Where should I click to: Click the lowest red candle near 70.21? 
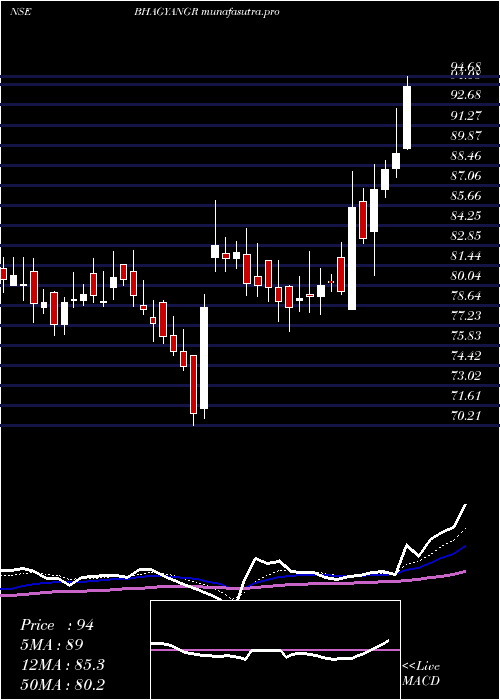(193, 384)
